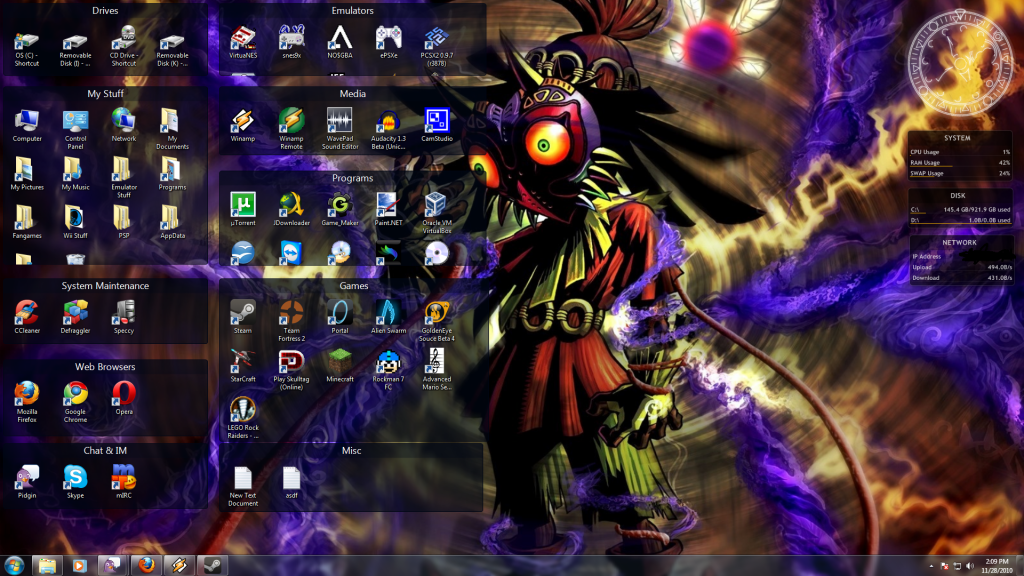Open µTorrent in Programs group
Screen dimensions: 1024x576
pyautogui.click(x=243, y=210)
